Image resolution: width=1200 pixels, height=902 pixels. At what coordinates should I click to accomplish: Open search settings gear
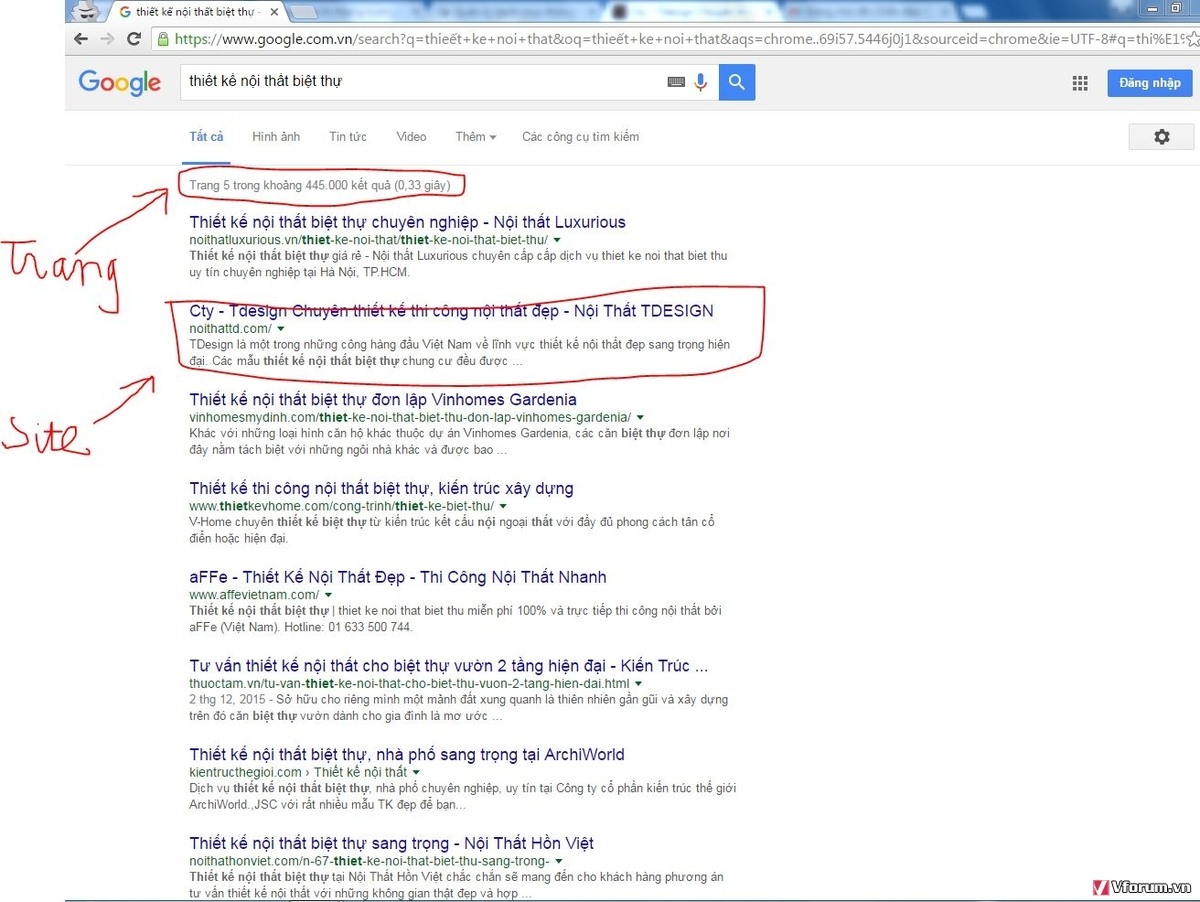1161,137
